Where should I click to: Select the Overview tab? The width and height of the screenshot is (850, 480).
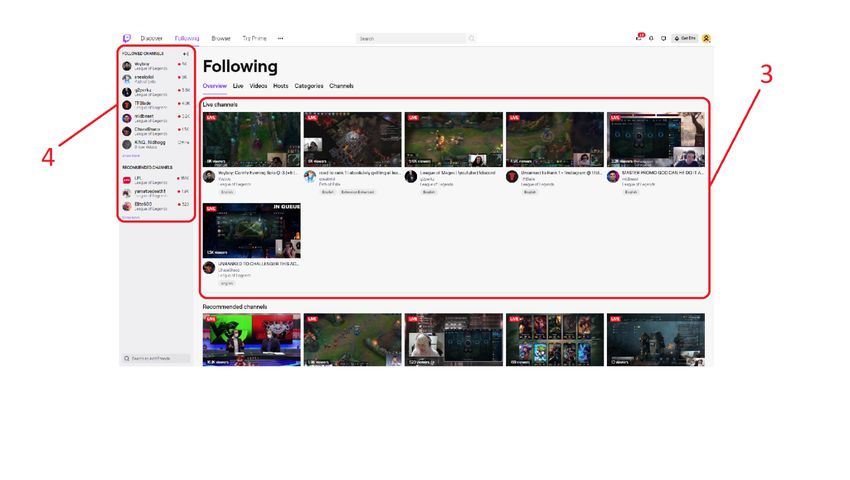click(215, 86)
